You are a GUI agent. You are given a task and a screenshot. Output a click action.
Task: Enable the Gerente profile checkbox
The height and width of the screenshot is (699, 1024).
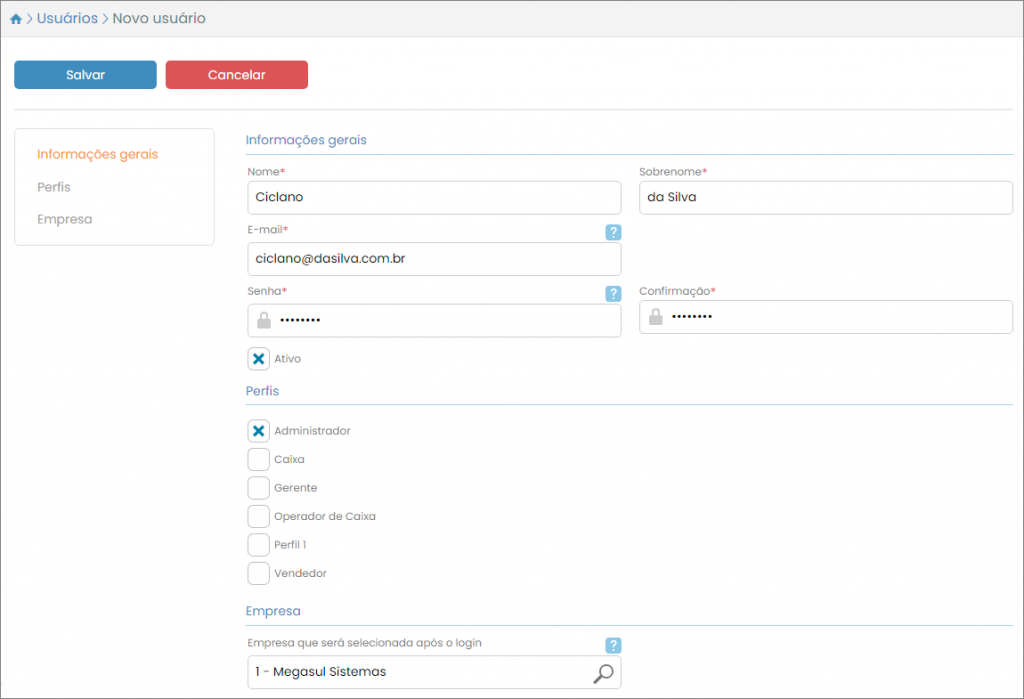[258, 488]
